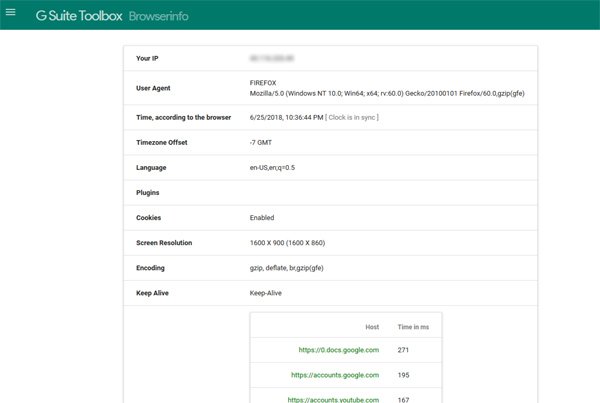Click 'Time, according to the browser' label
Screen dimensions: 600x403
(x=184, y=117)
